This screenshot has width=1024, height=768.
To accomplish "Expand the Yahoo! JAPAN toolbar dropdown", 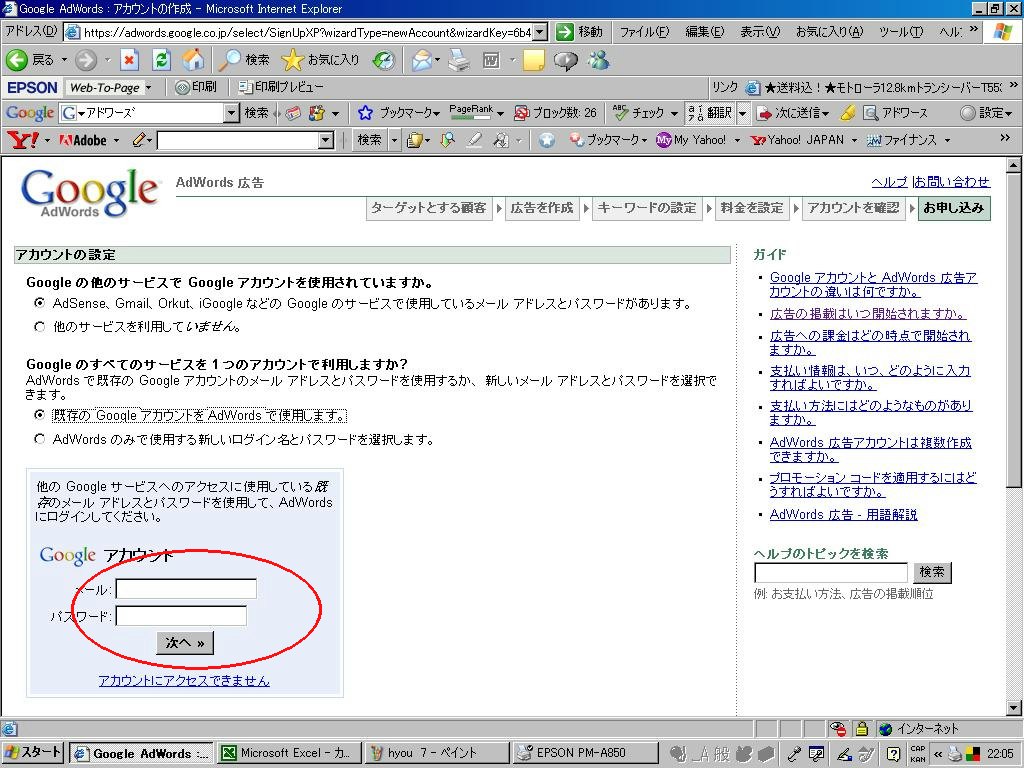I will point(854,140).
